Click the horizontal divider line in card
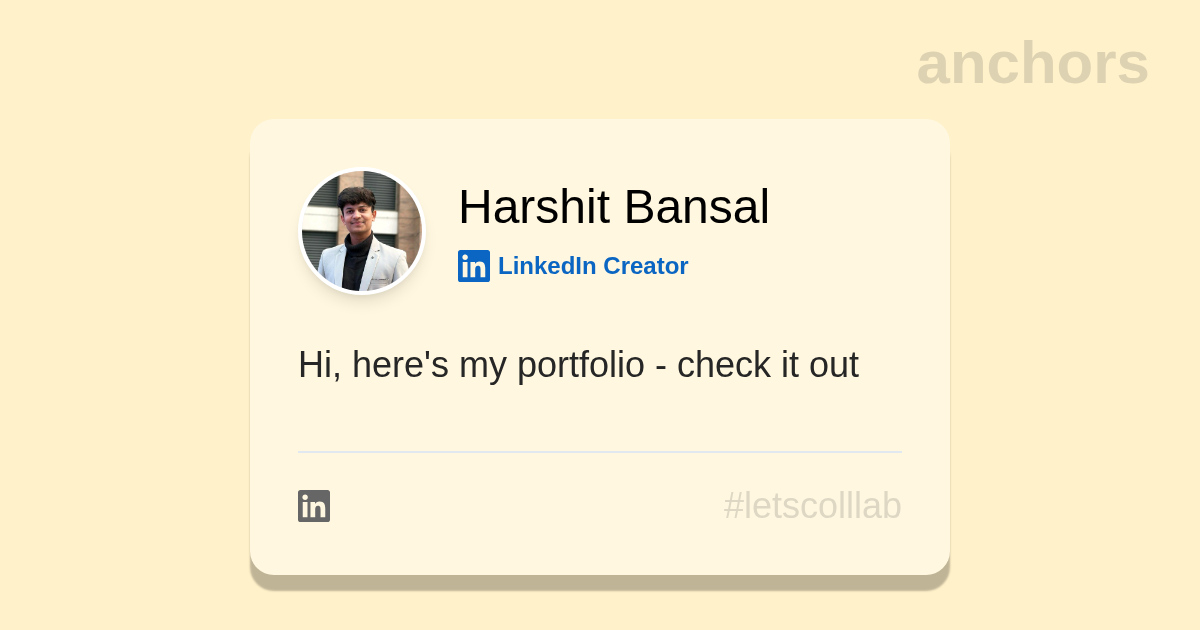The height and width of the screenshot is (630, 1200). (600, 452)
